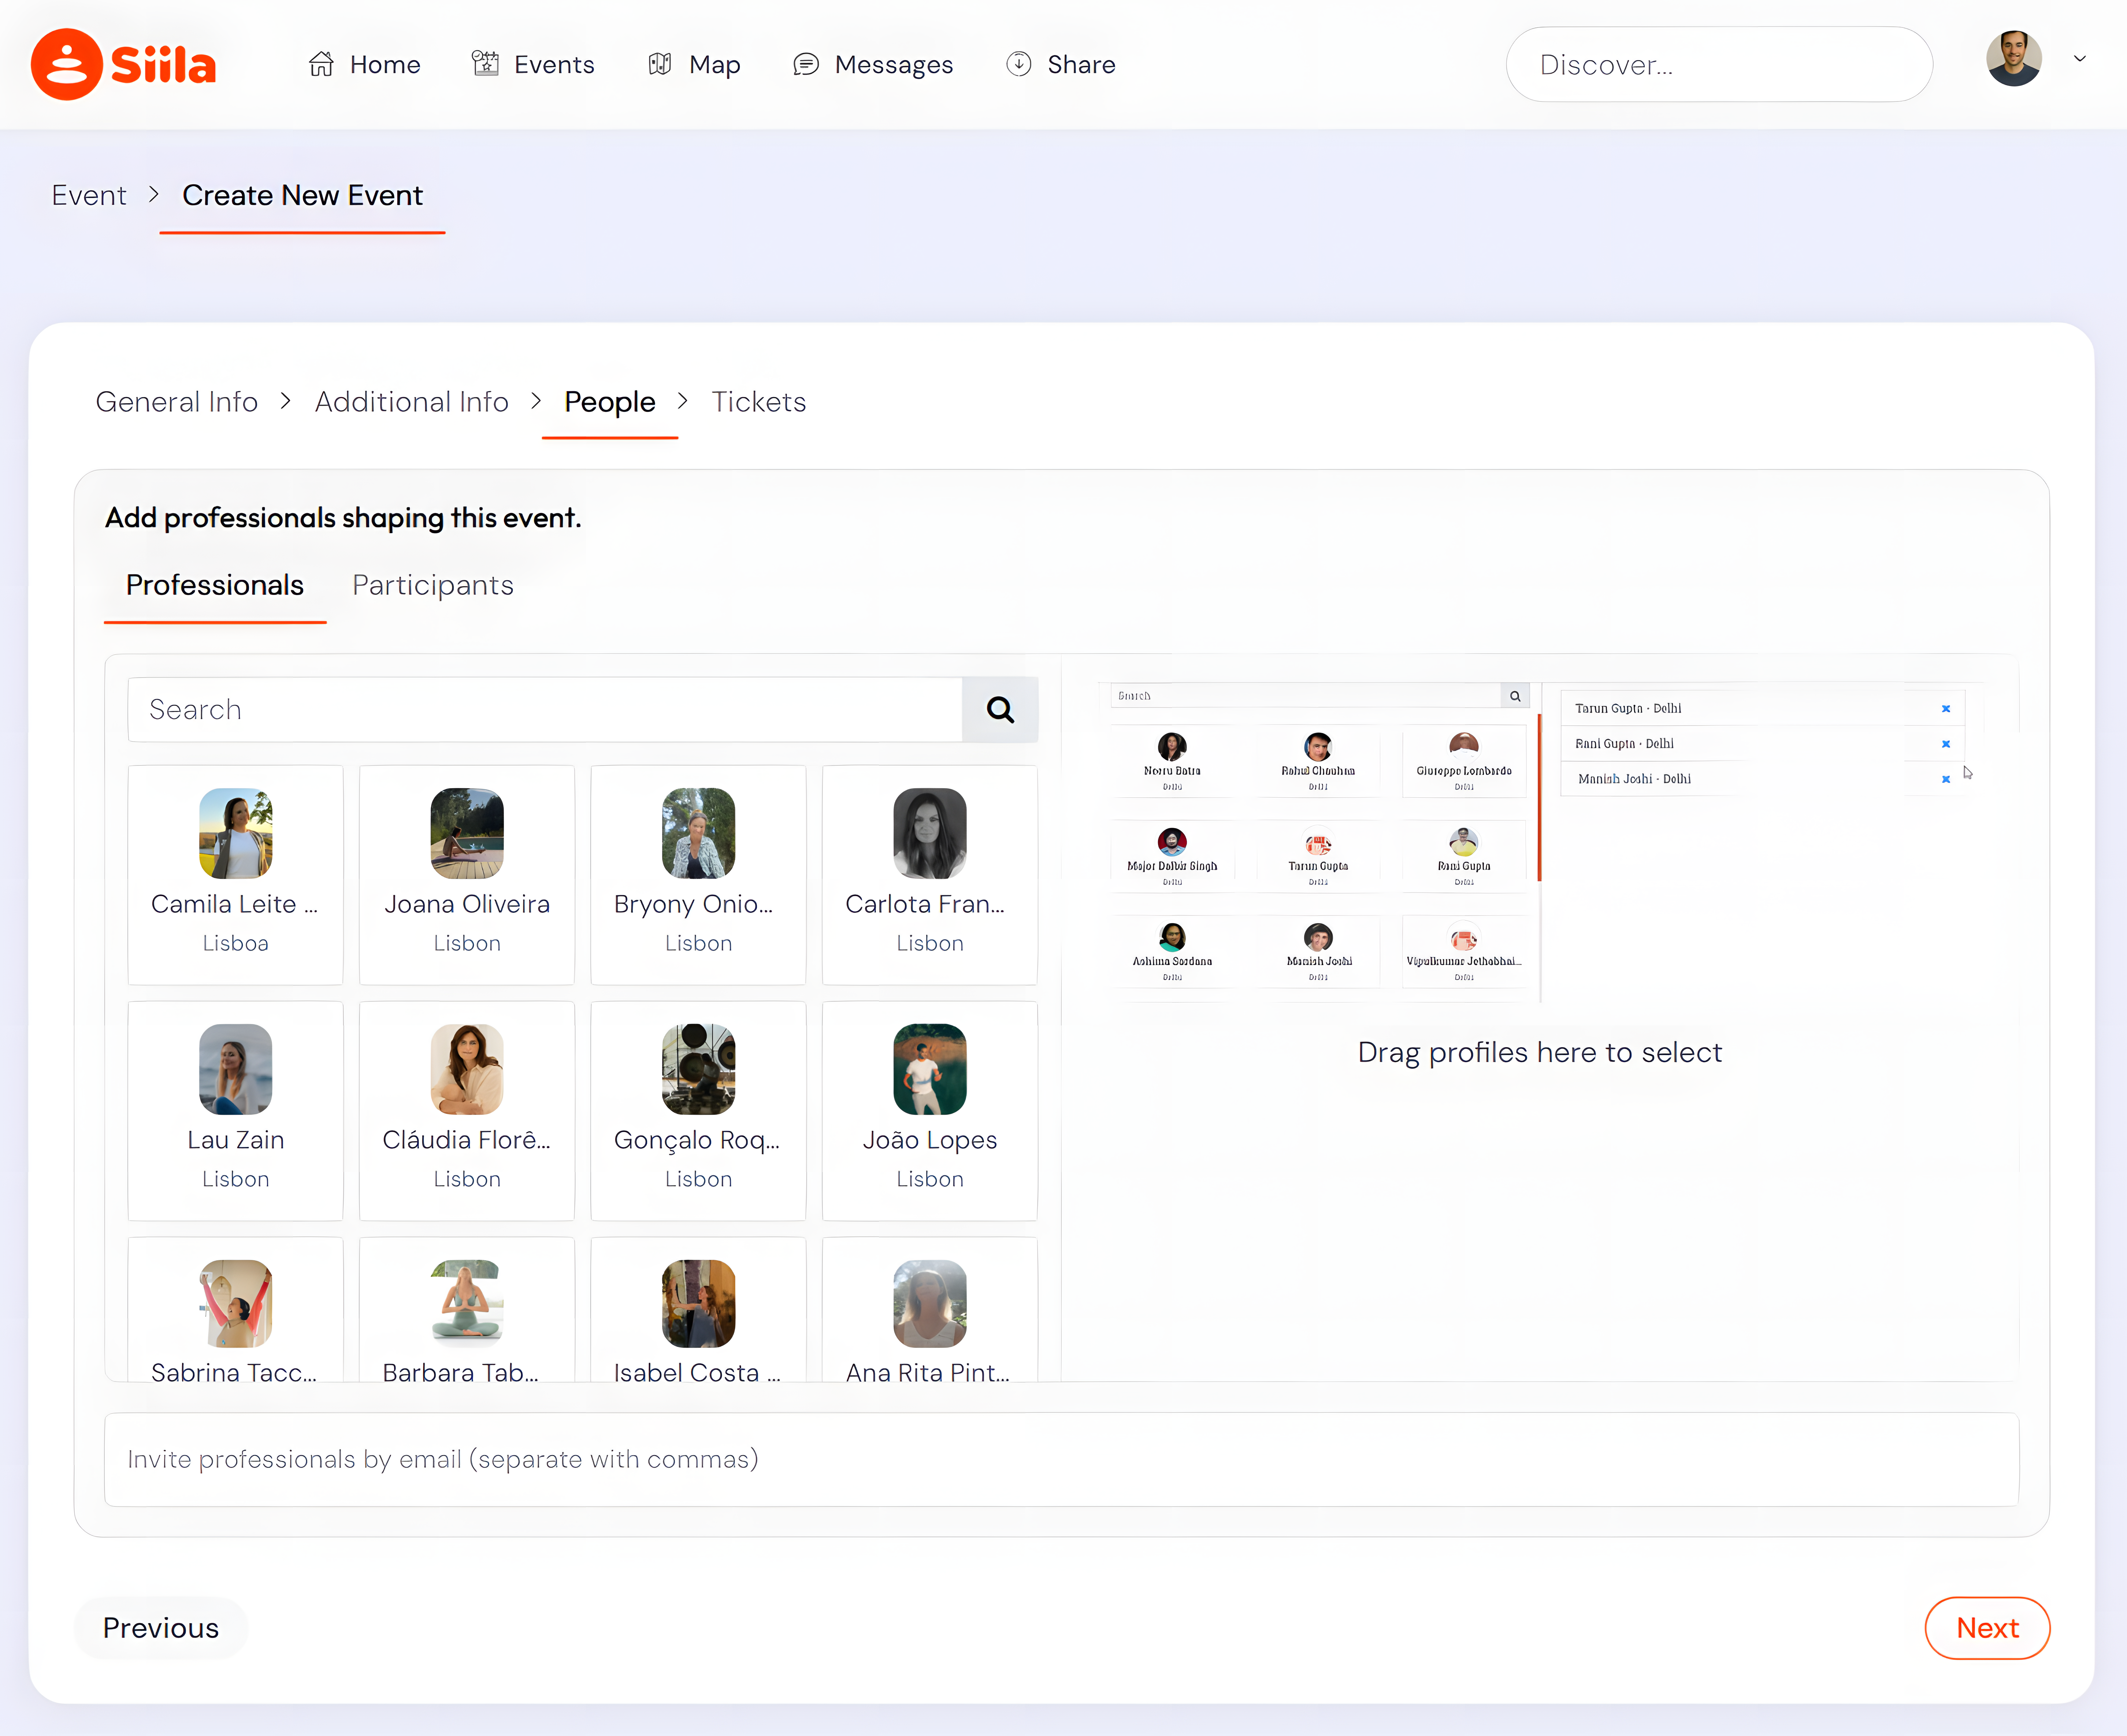This screenshot has height=1736, width=2127.
Task: Select Joana Oliveira profile card
Action: point(467,875)
